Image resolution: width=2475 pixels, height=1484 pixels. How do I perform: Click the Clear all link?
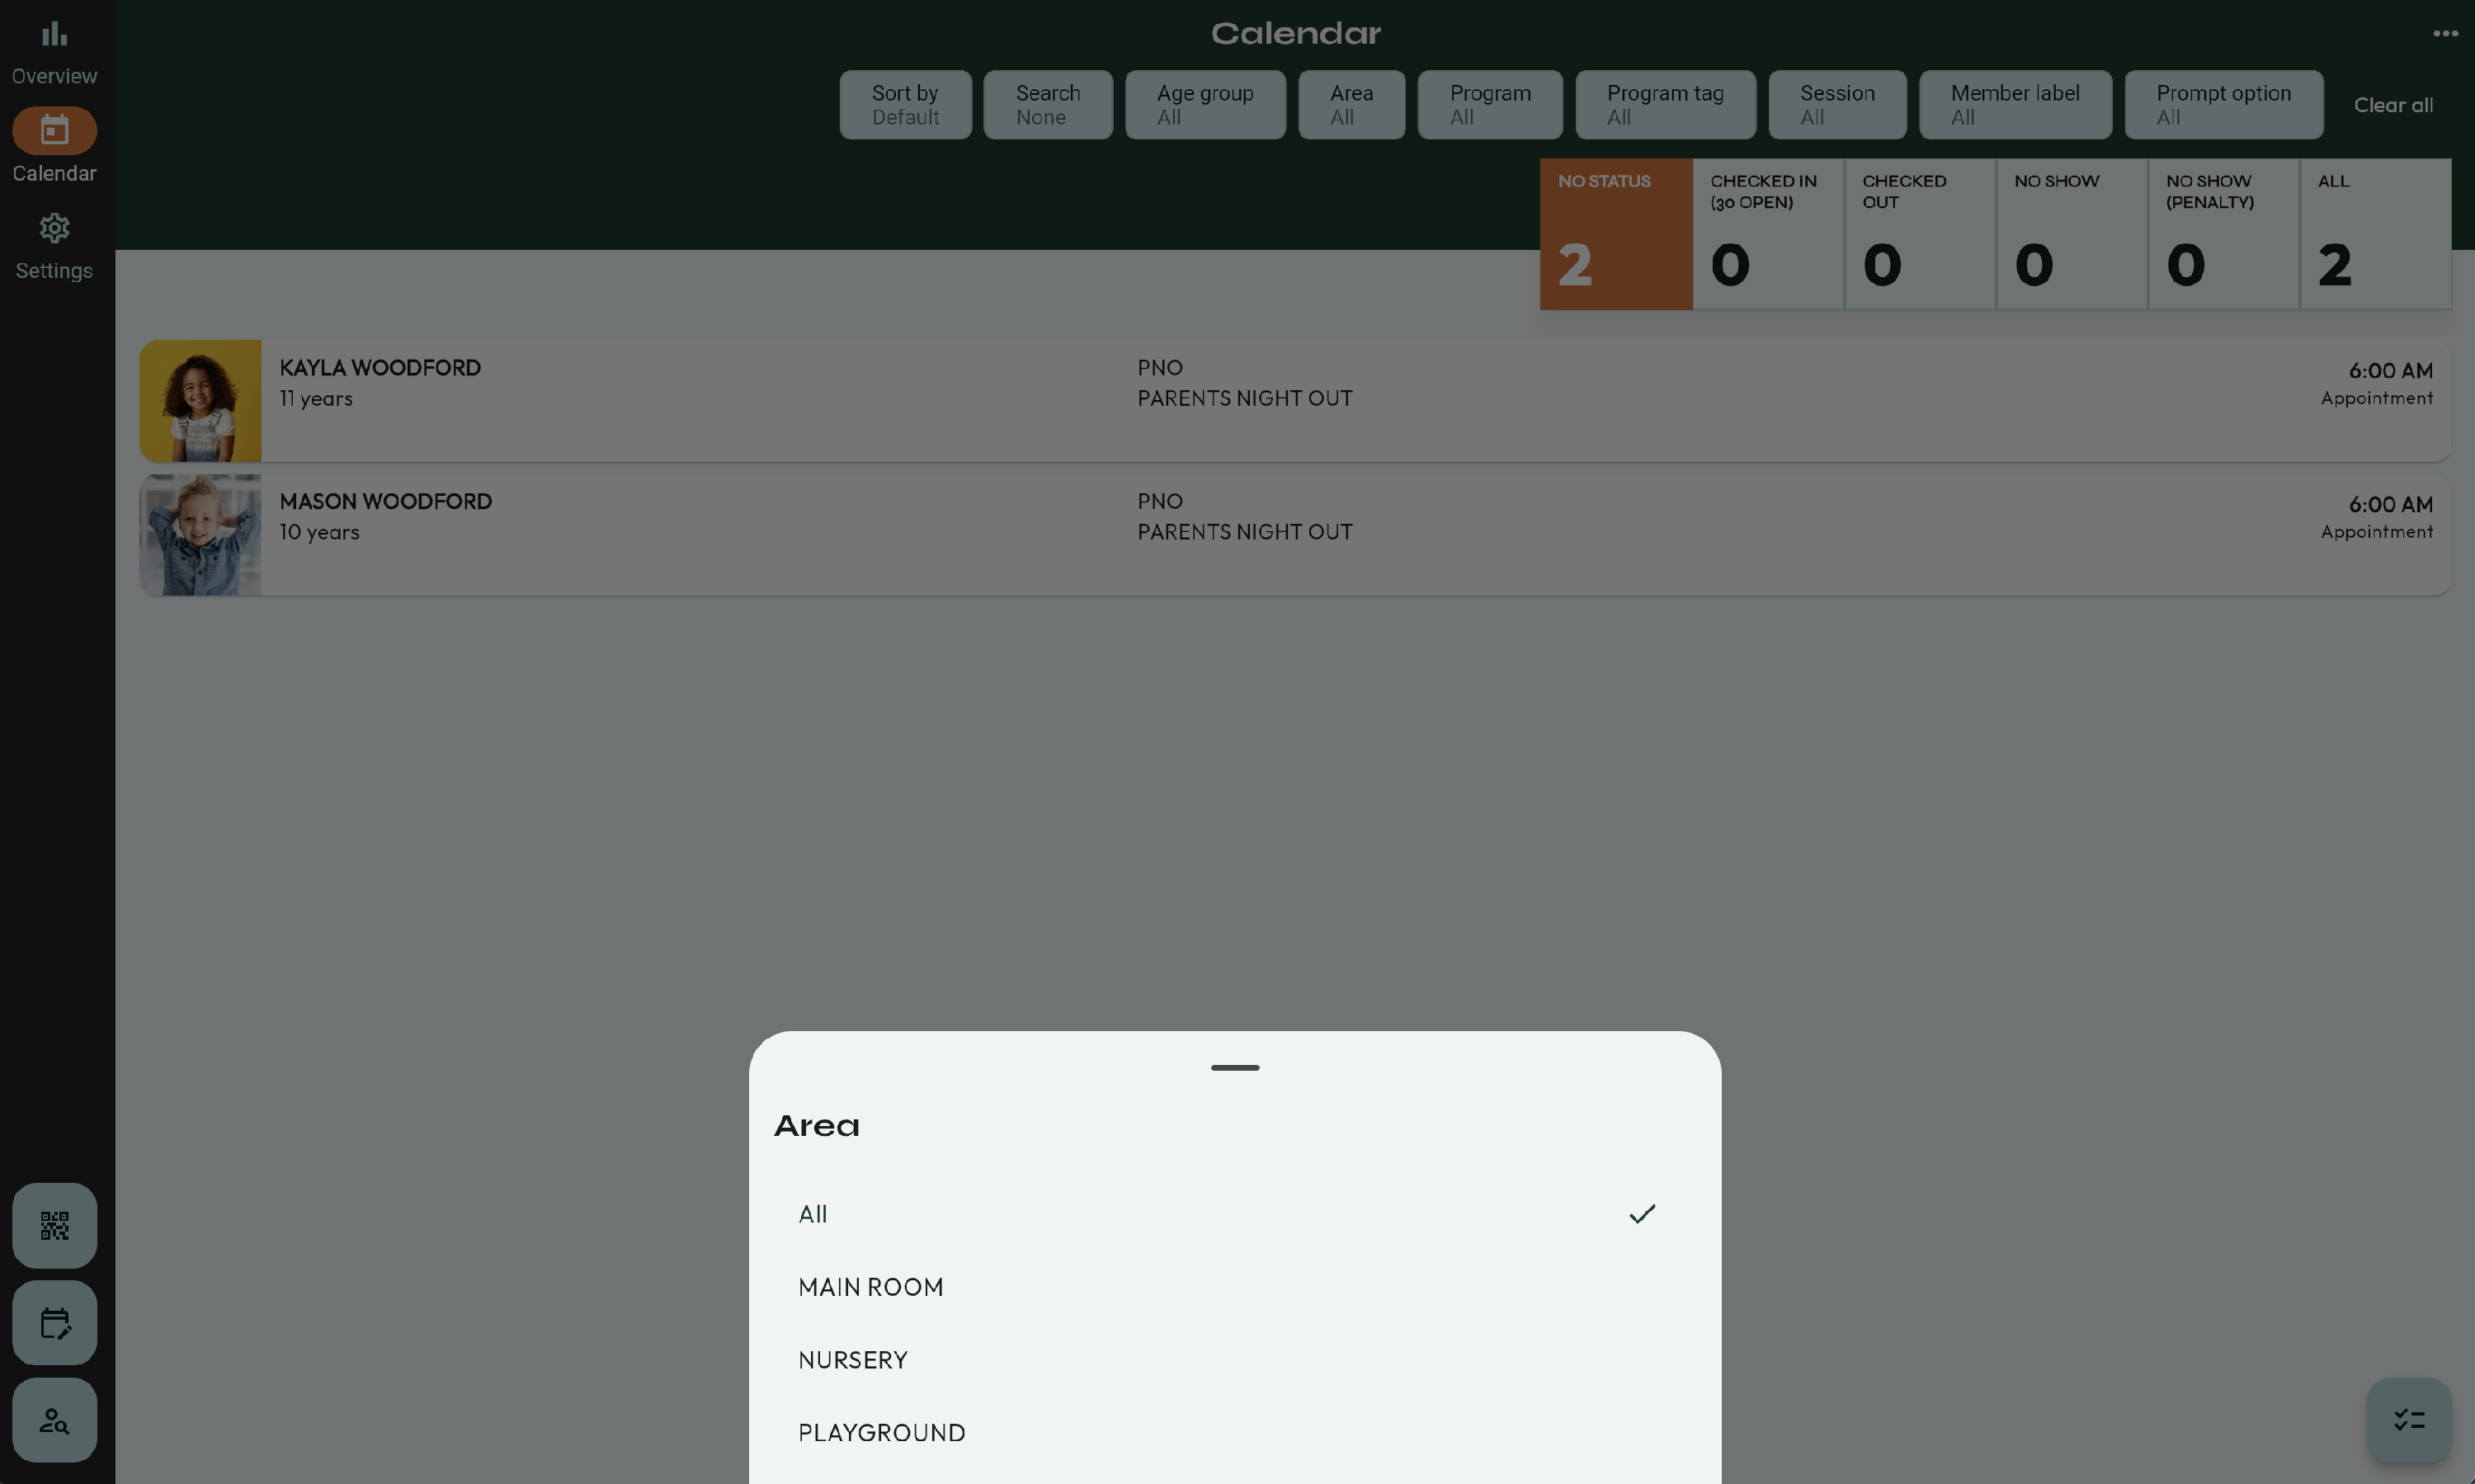[x=2392, y=105]
